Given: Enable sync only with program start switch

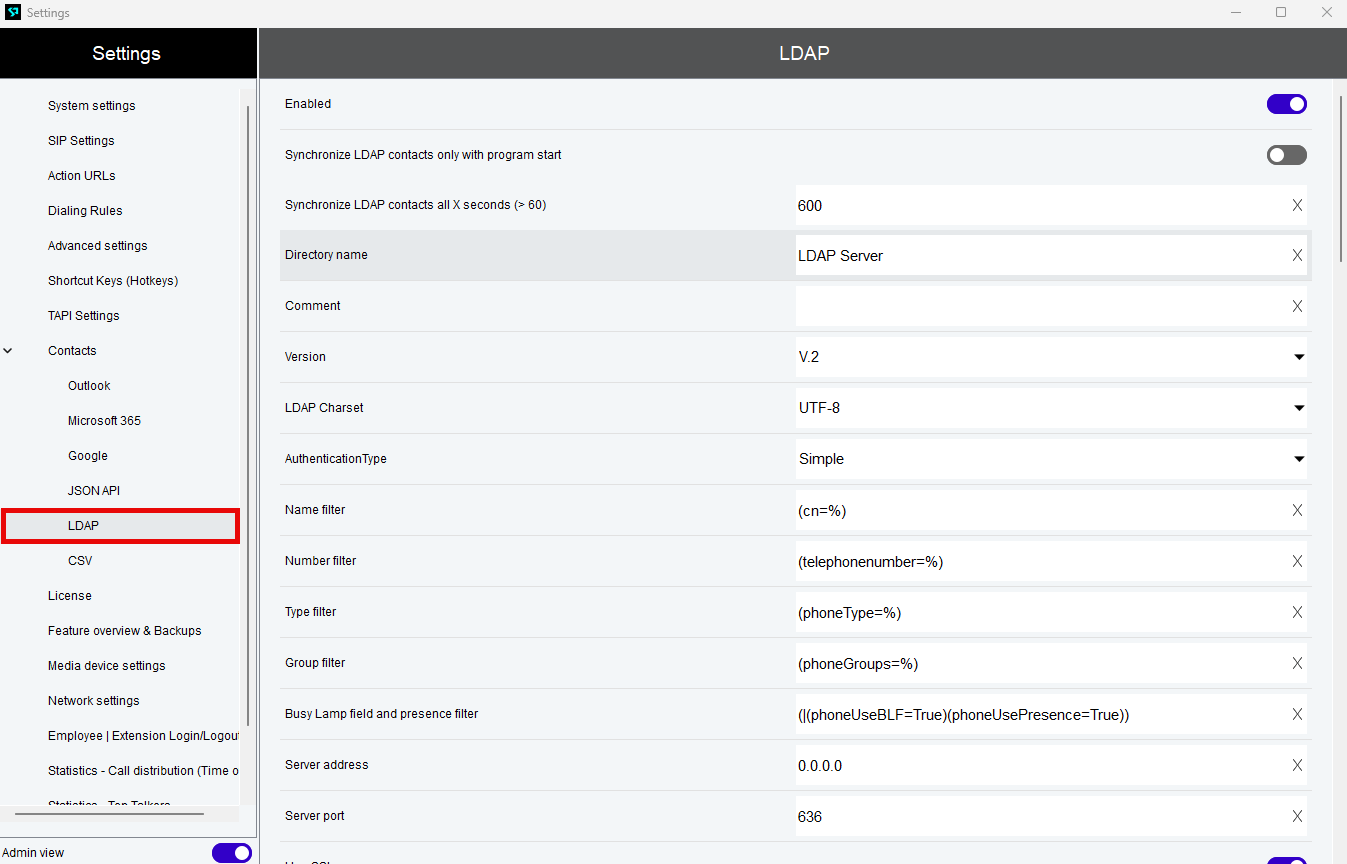Looking at the screenshot, I should coord(1286,155).
